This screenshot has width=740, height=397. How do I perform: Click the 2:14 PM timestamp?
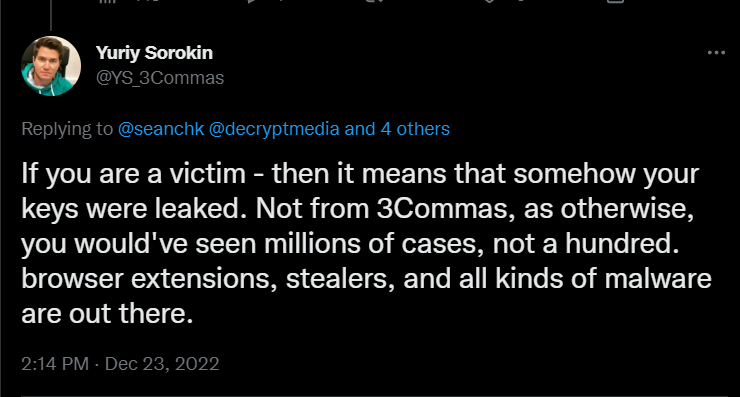click(55, 364)
